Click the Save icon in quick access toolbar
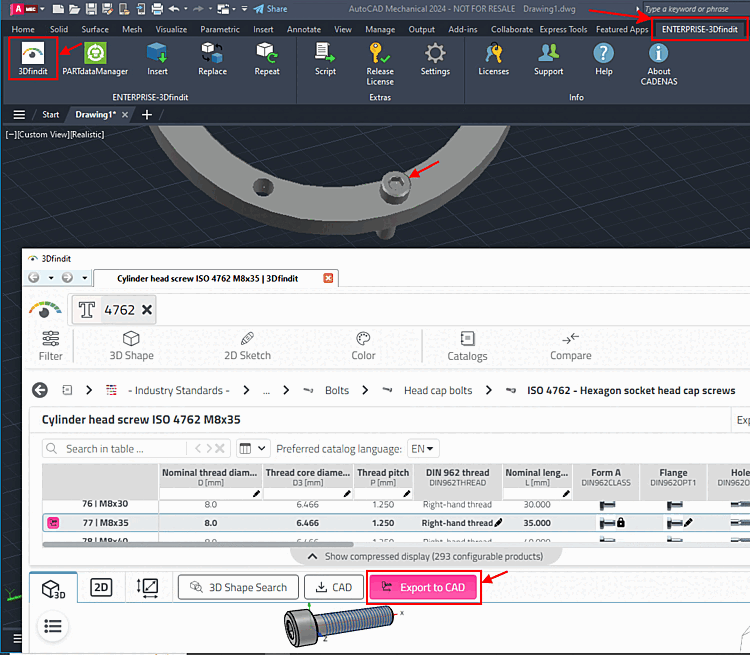The width and height of the screenshot is (750, 655). 91,9
